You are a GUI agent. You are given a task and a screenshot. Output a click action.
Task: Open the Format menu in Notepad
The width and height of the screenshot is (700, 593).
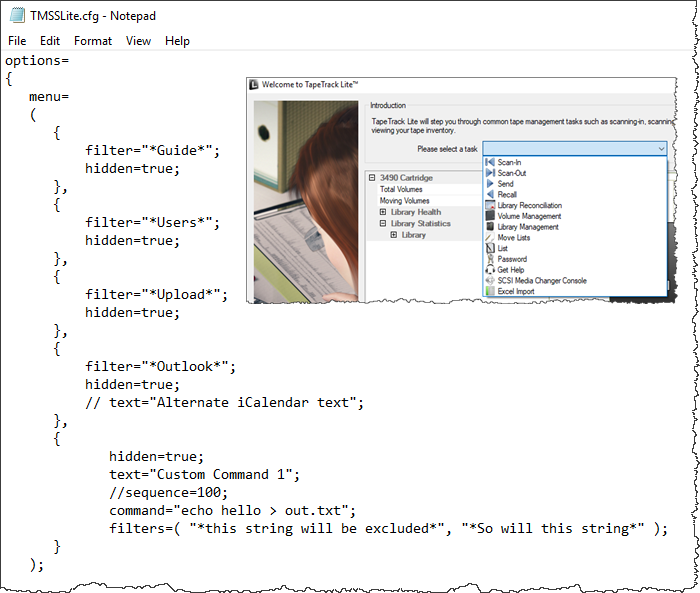tap(93, 41)
